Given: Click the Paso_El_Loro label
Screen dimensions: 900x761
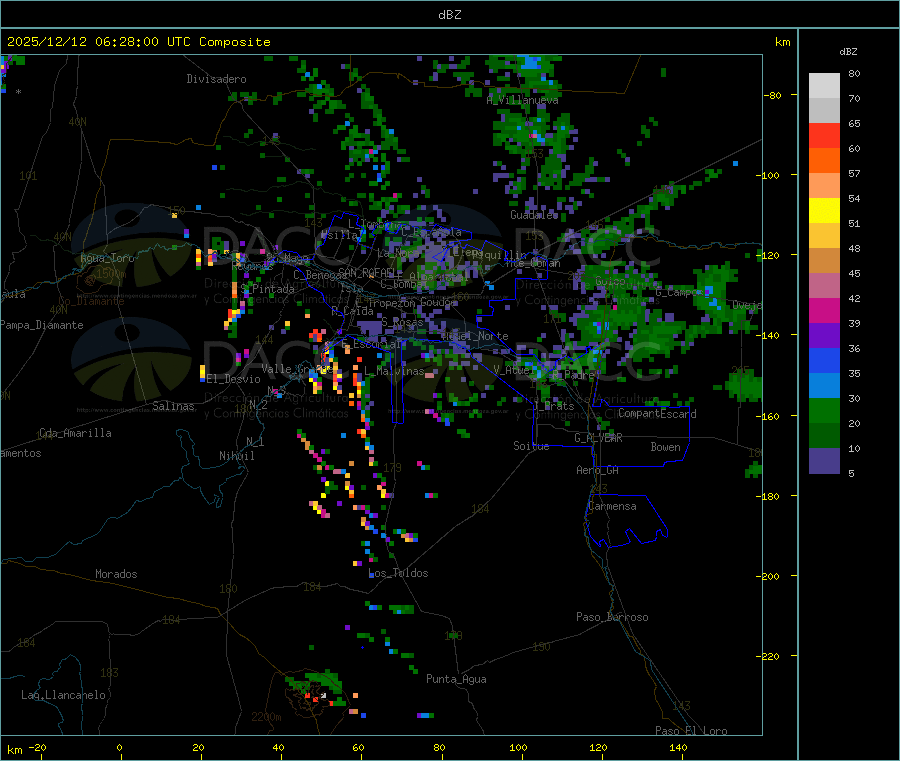Looking at the screenshot, I should (691, 731).
